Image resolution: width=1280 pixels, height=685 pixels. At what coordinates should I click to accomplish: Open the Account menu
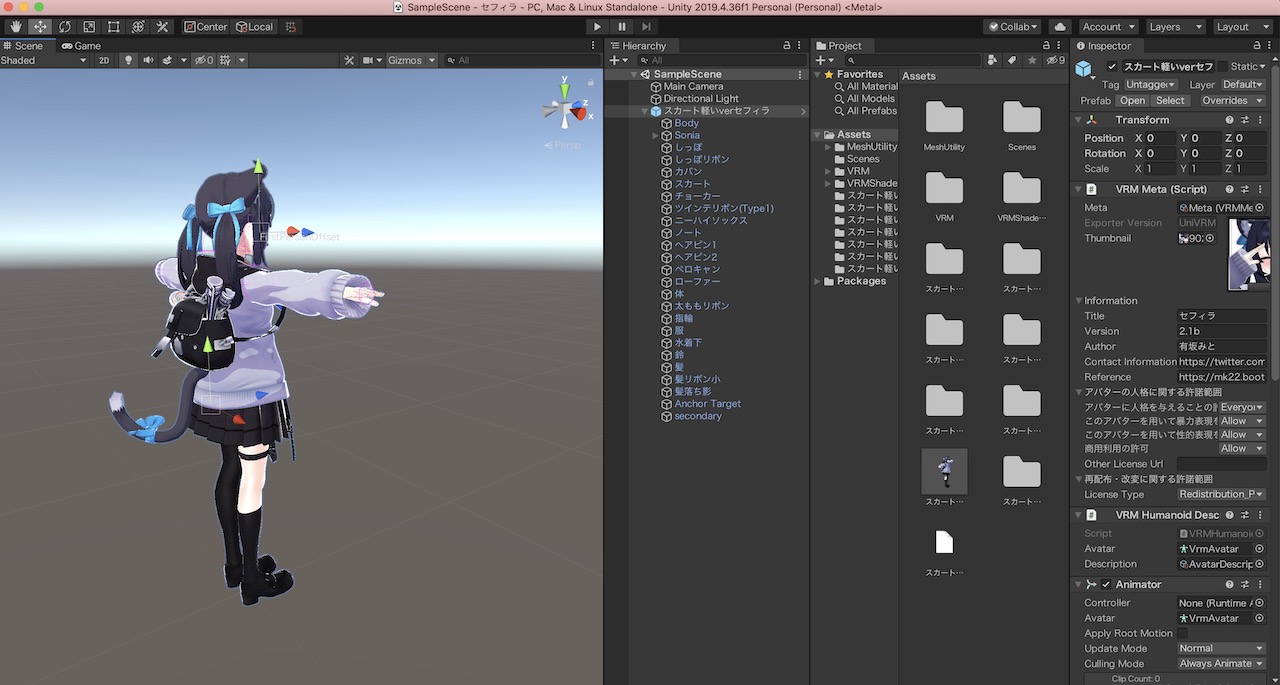pyautogui.click(x=1108, y=27)
